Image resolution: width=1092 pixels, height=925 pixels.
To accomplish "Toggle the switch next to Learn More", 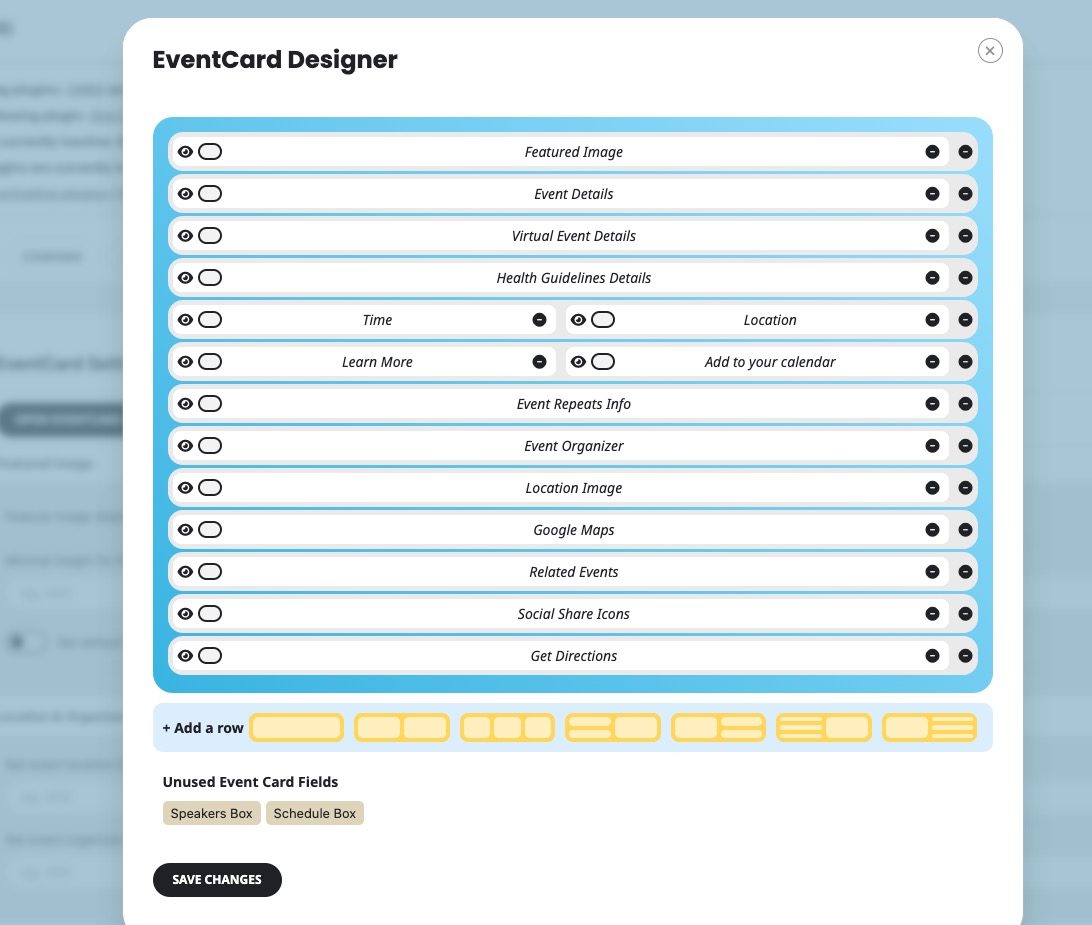I will pyautogui.click(x=210, y=362).
